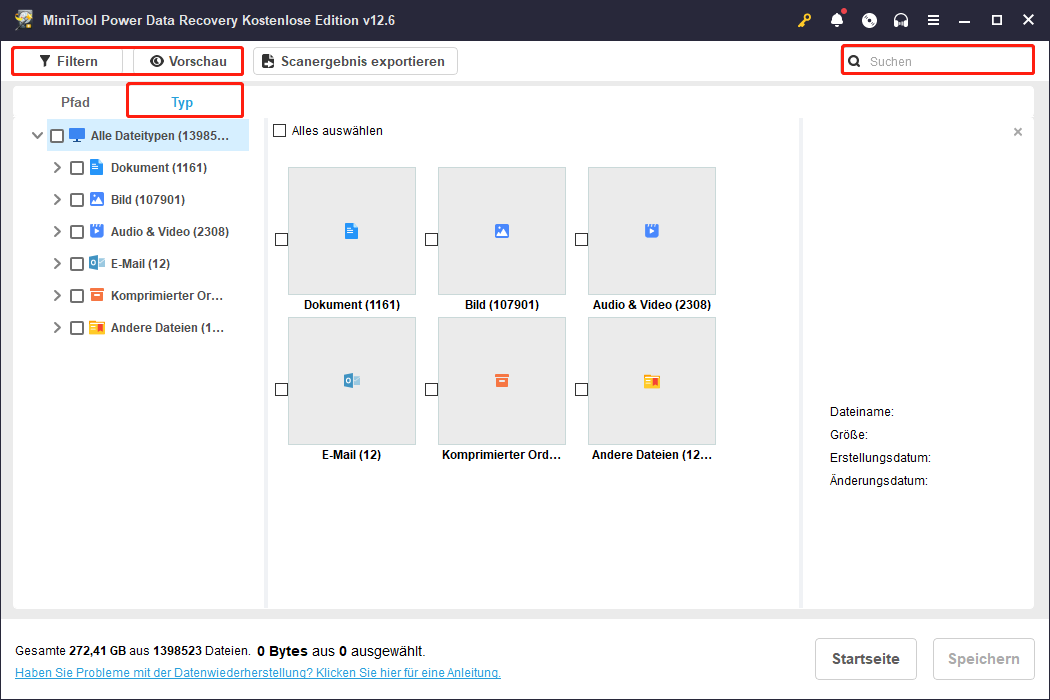Image resolution: width=1050 pixels, height=700 pixels.
Task: Switch to the Pfad tab
Action: point(75,102)
